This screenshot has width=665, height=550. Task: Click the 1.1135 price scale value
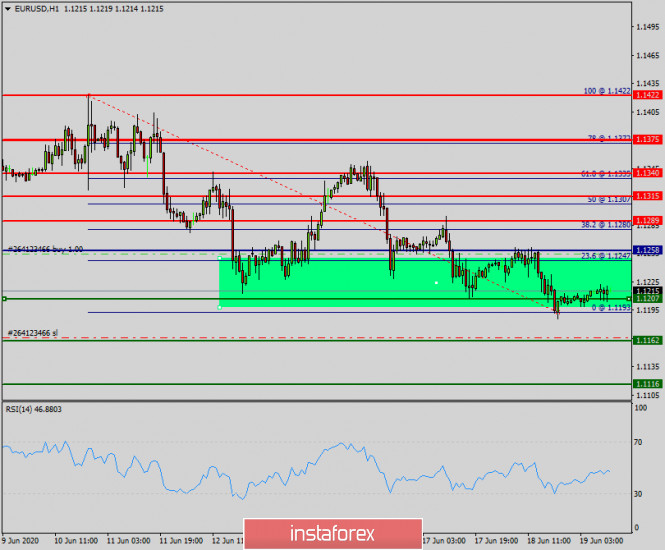[648, 367]
